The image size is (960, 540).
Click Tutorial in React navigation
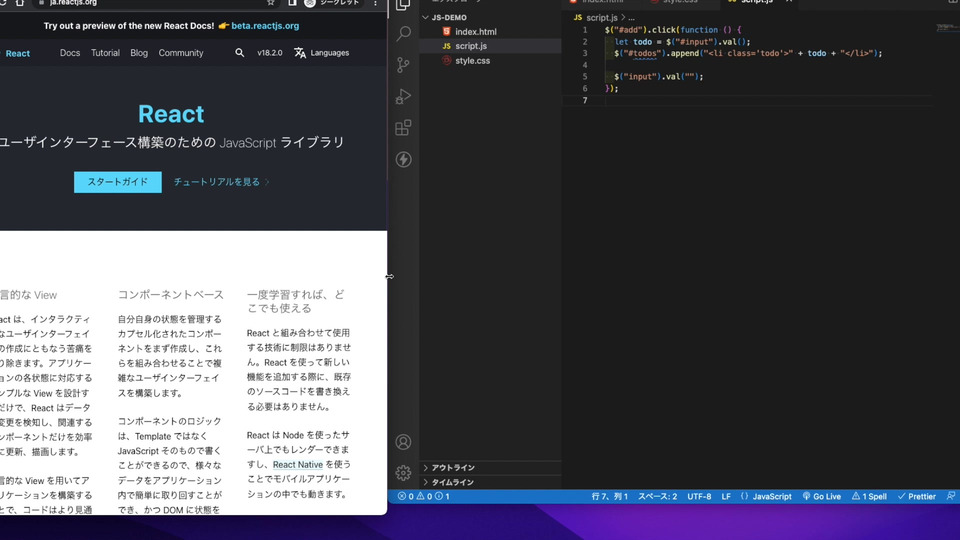point(105,53)
